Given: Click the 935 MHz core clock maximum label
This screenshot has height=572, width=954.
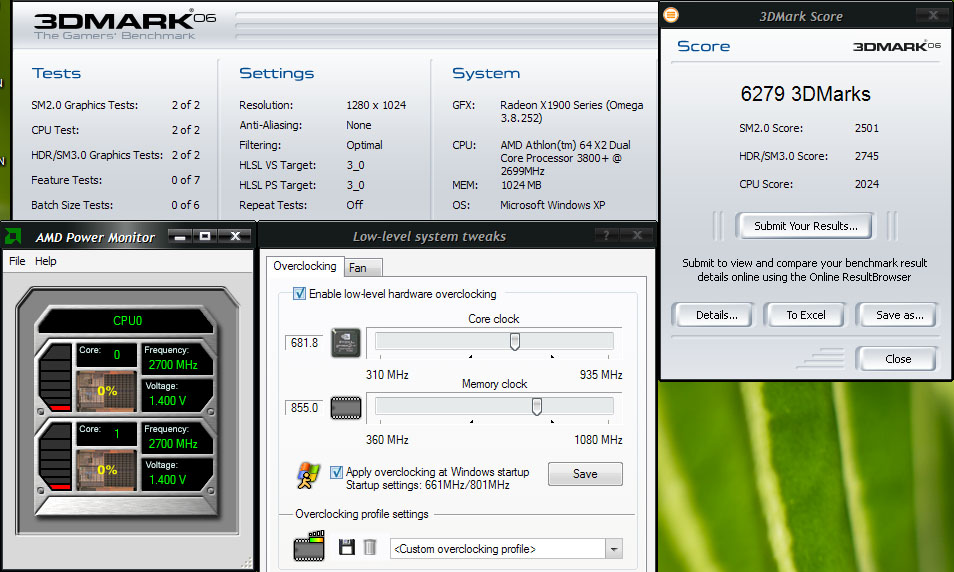Looking at the screenshot, I should 601,375.
